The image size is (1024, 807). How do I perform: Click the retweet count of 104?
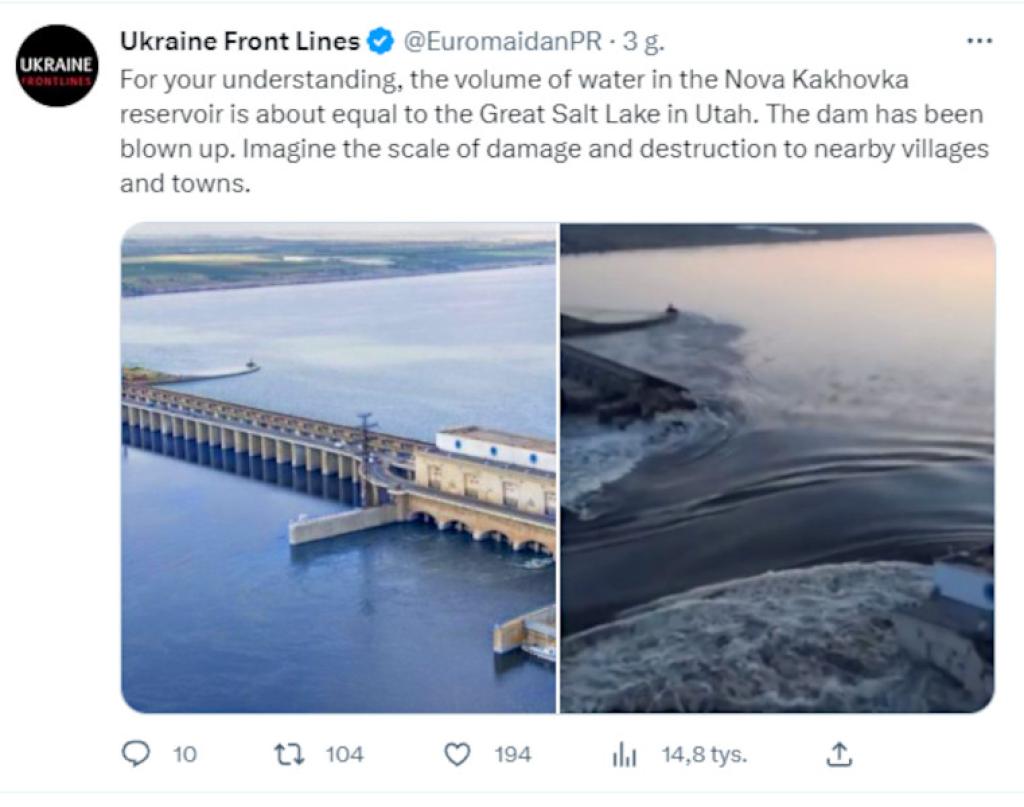[345, 754]
